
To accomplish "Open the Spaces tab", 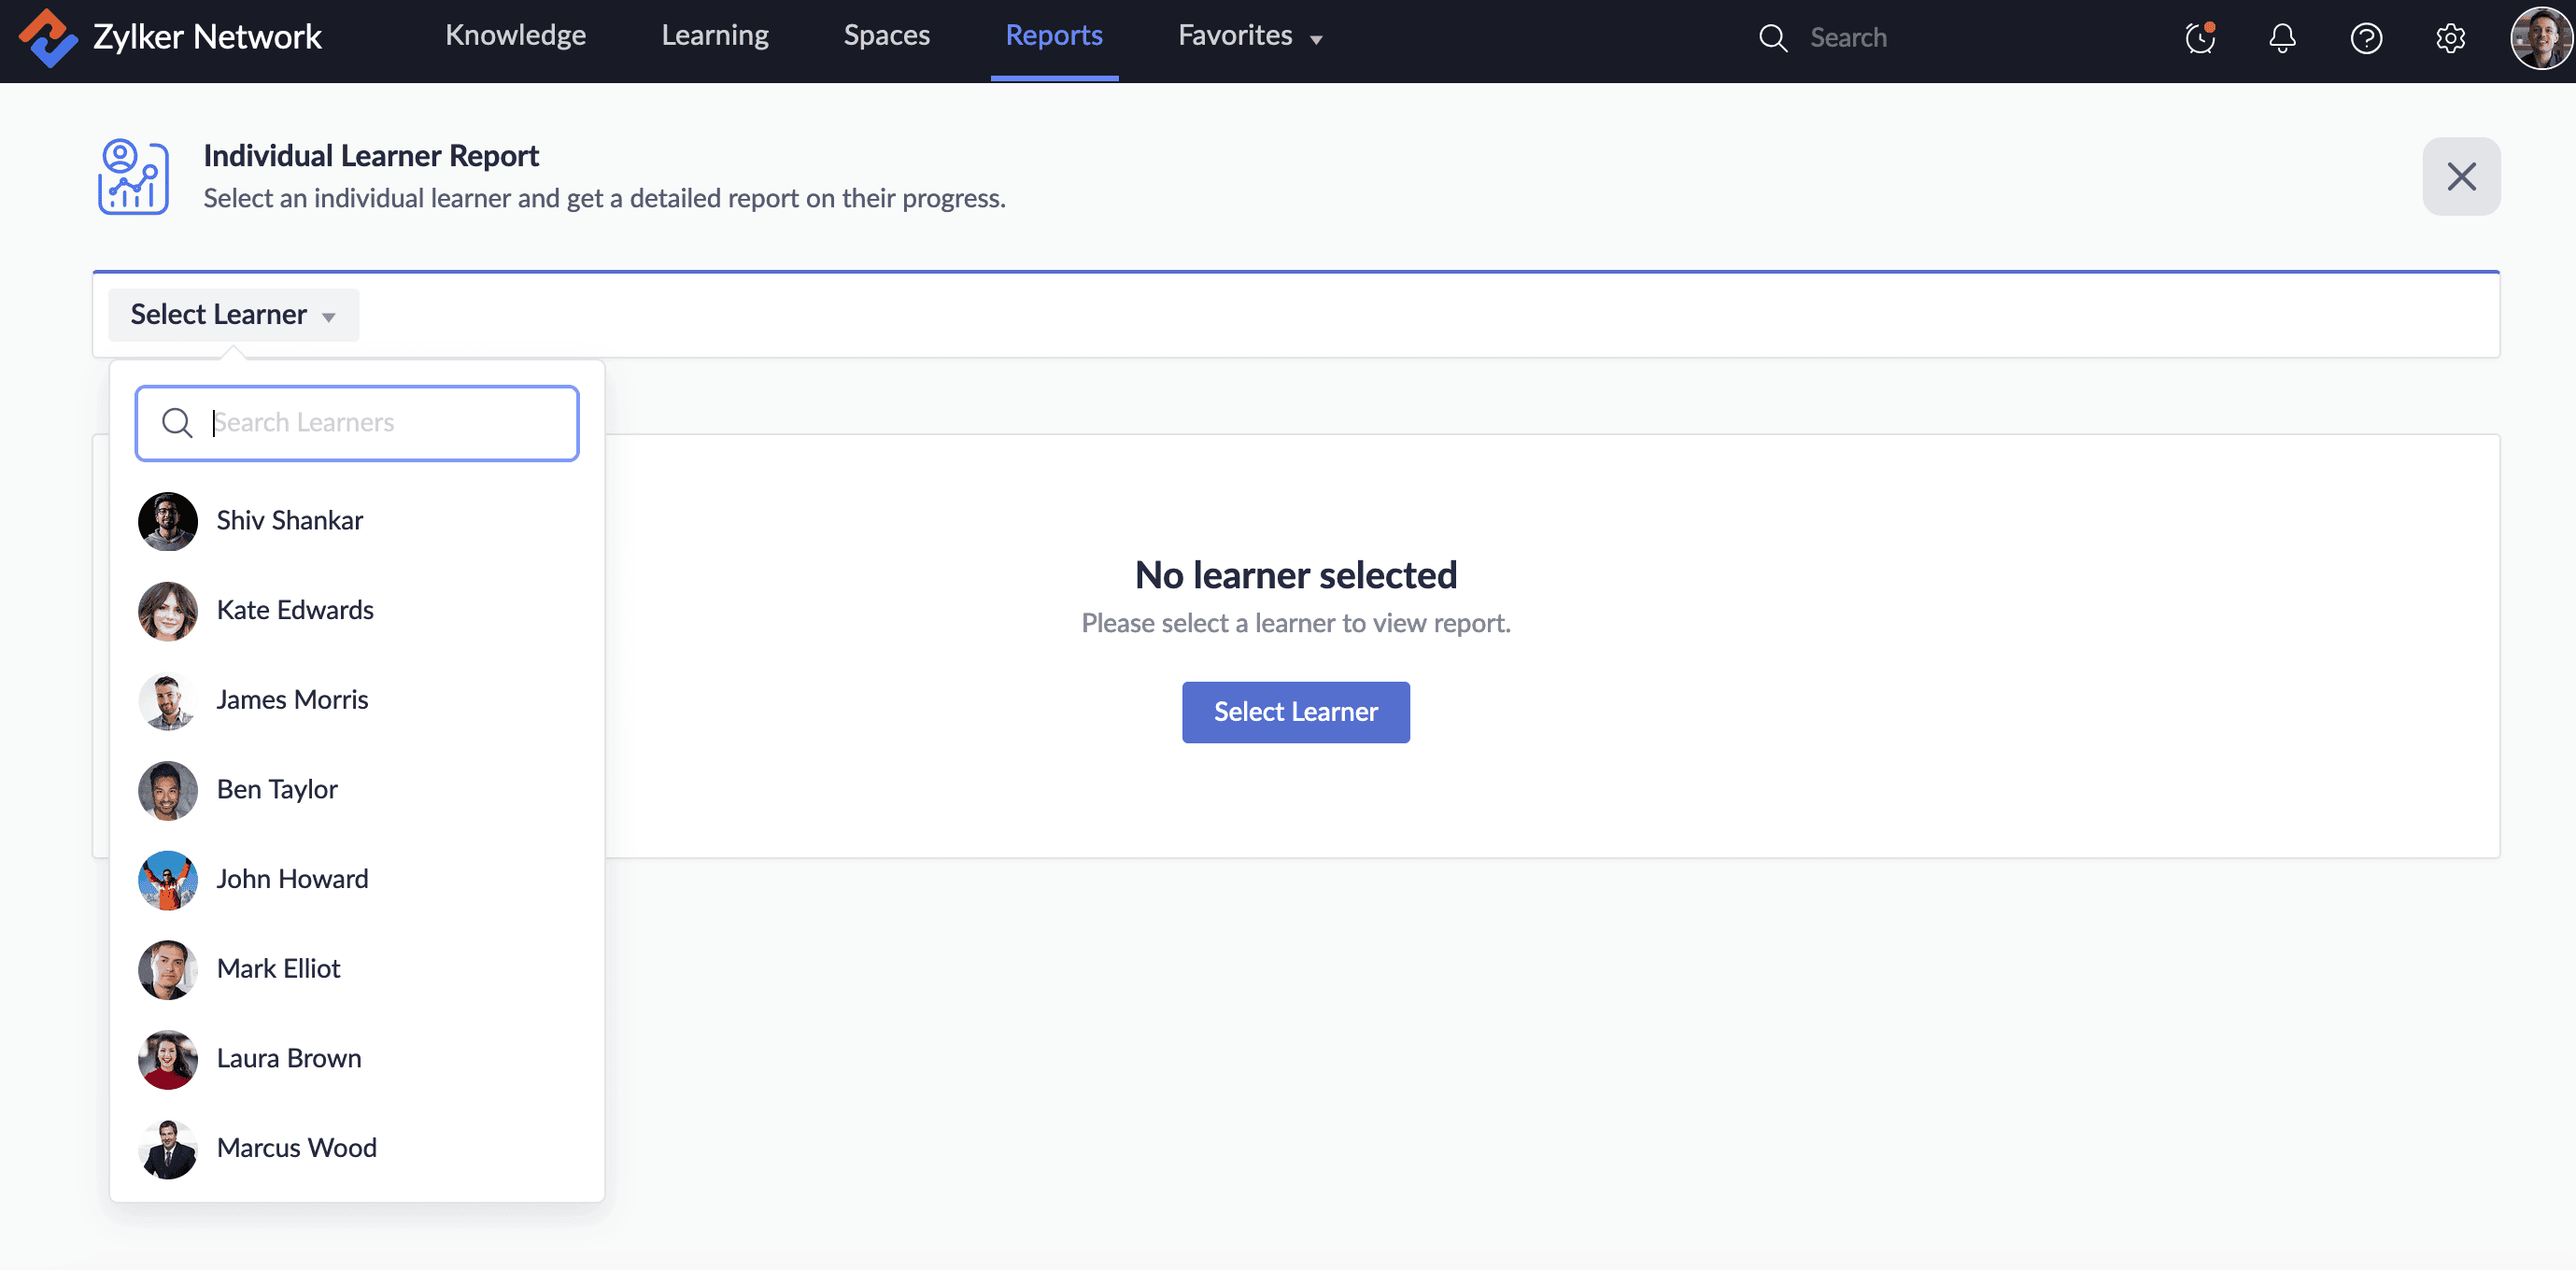I will click(x=886, y=36).
